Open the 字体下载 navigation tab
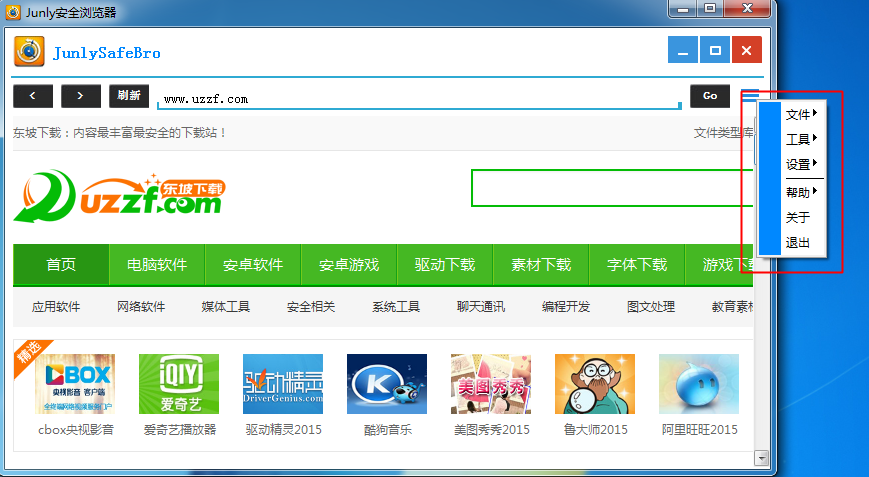 (637, 265)
